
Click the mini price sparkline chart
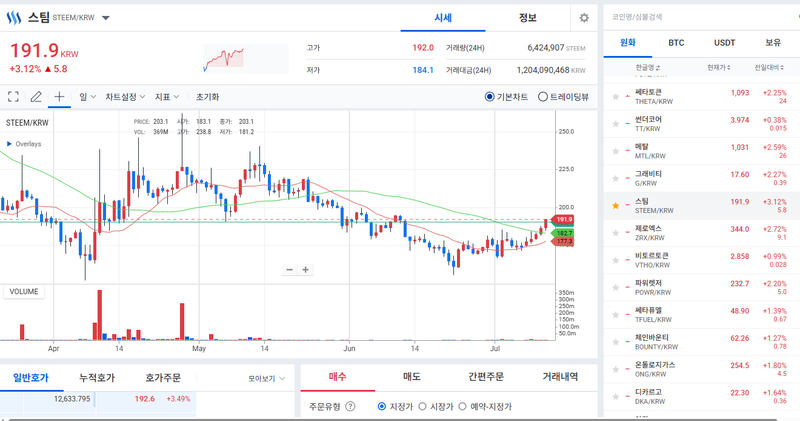point(246,59)
